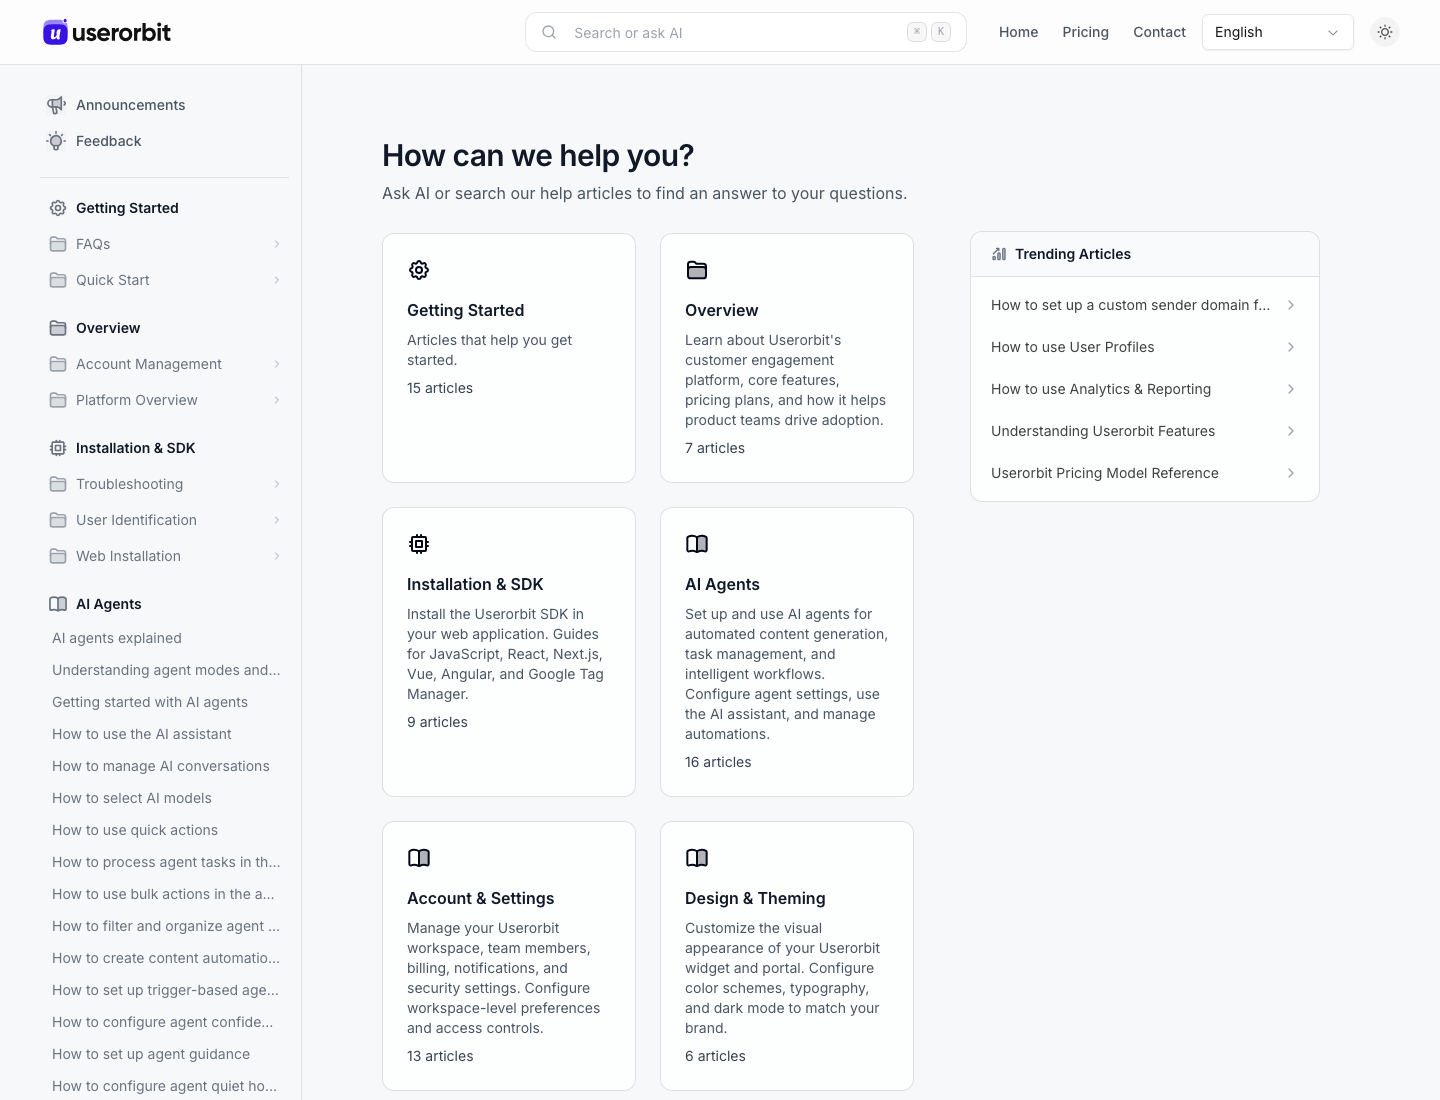The image size is (1440, 1100).
Task: Click the Feedback lightbulb icon
Action: [x=56, y=141]
